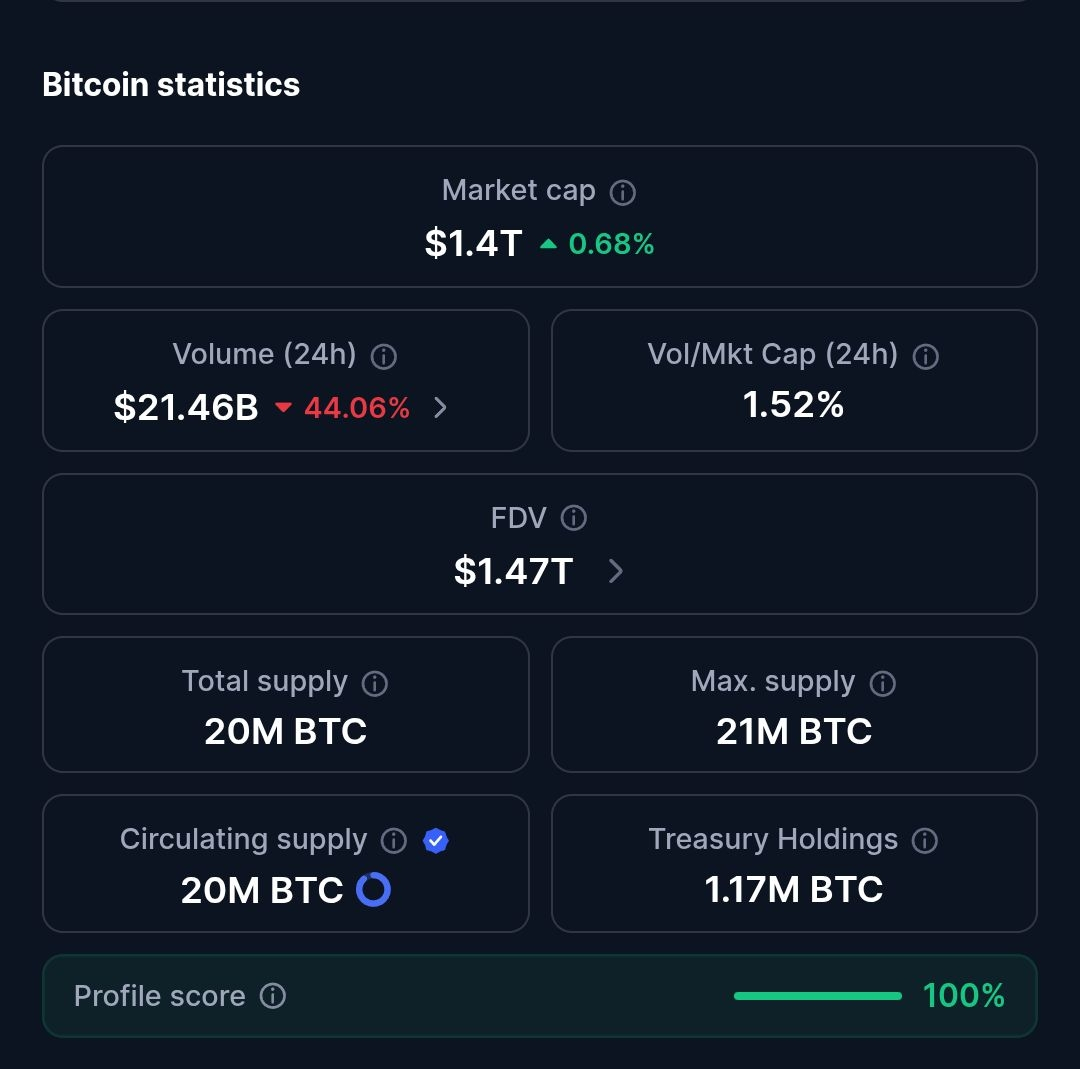
Task: Click the Circulating supply info icon
Action: (x=393, y=840)
